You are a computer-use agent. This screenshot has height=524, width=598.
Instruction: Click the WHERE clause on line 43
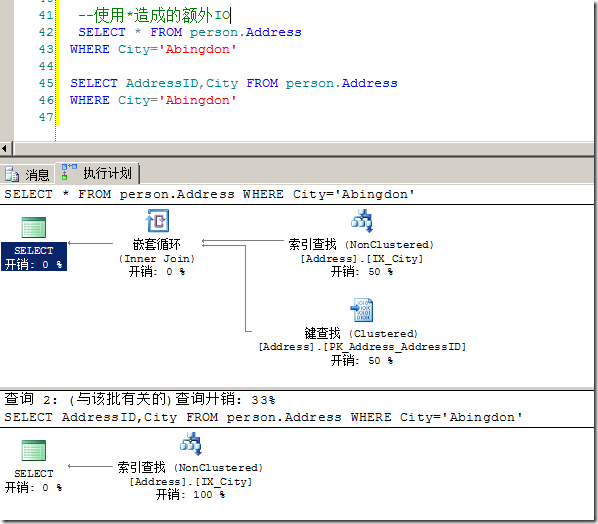click(x=153, y=49)
